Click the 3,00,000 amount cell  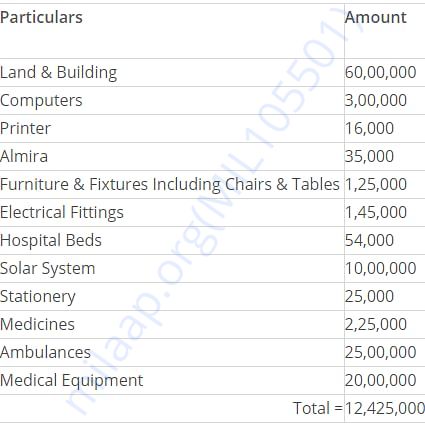point(376,100)
